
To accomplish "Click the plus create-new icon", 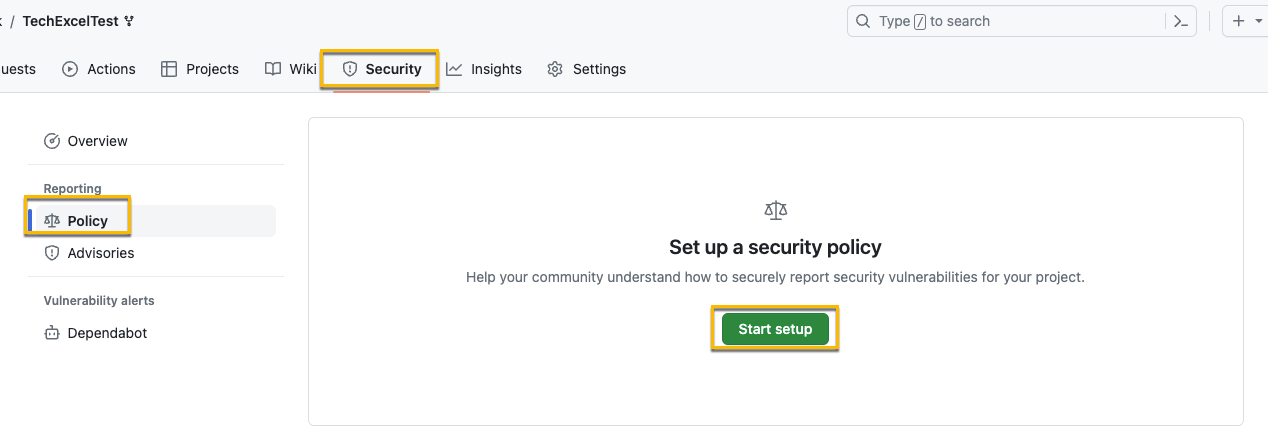I will [1239, 21].
